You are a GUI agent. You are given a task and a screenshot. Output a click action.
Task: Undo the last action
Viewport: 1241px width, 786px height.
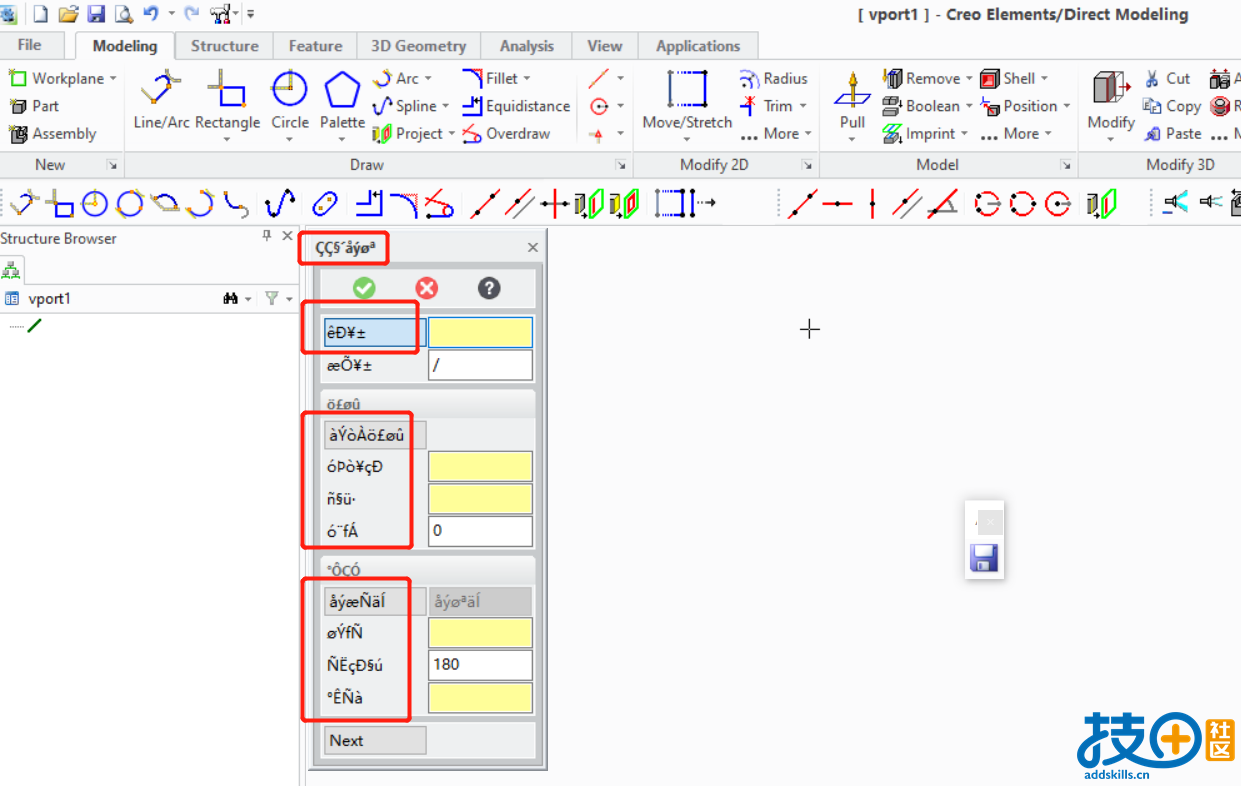click(151, 14)
